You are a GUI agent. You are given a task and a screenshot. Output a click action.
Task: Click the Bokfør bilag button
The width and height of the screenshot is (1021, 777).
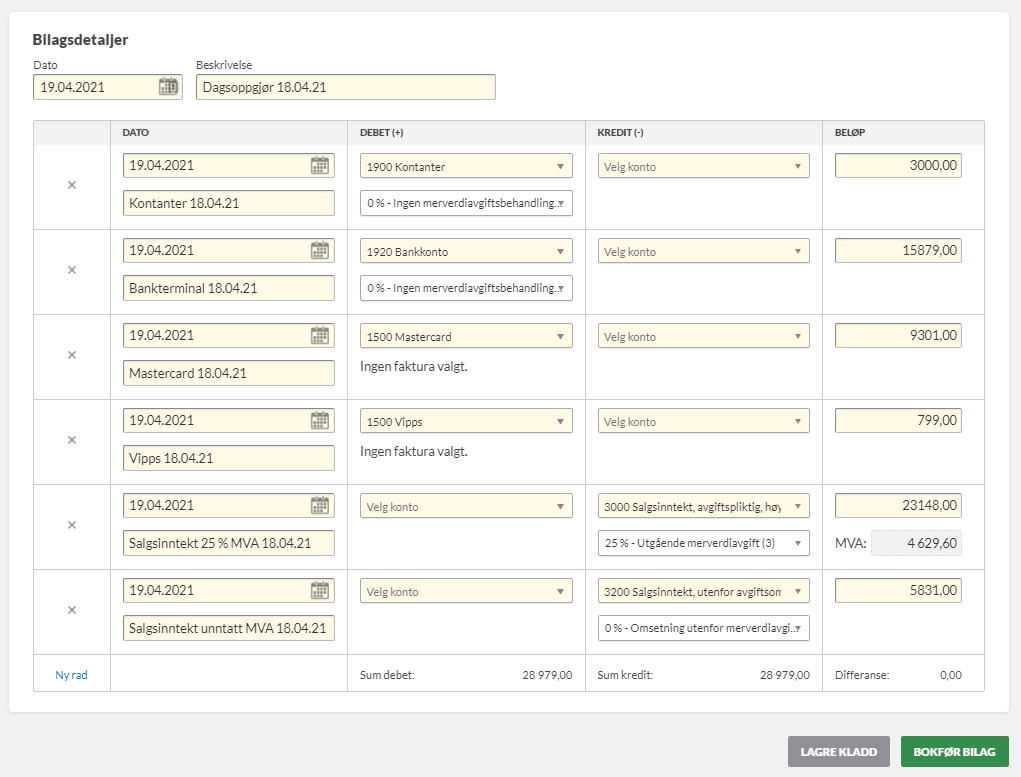coord(954,752)
